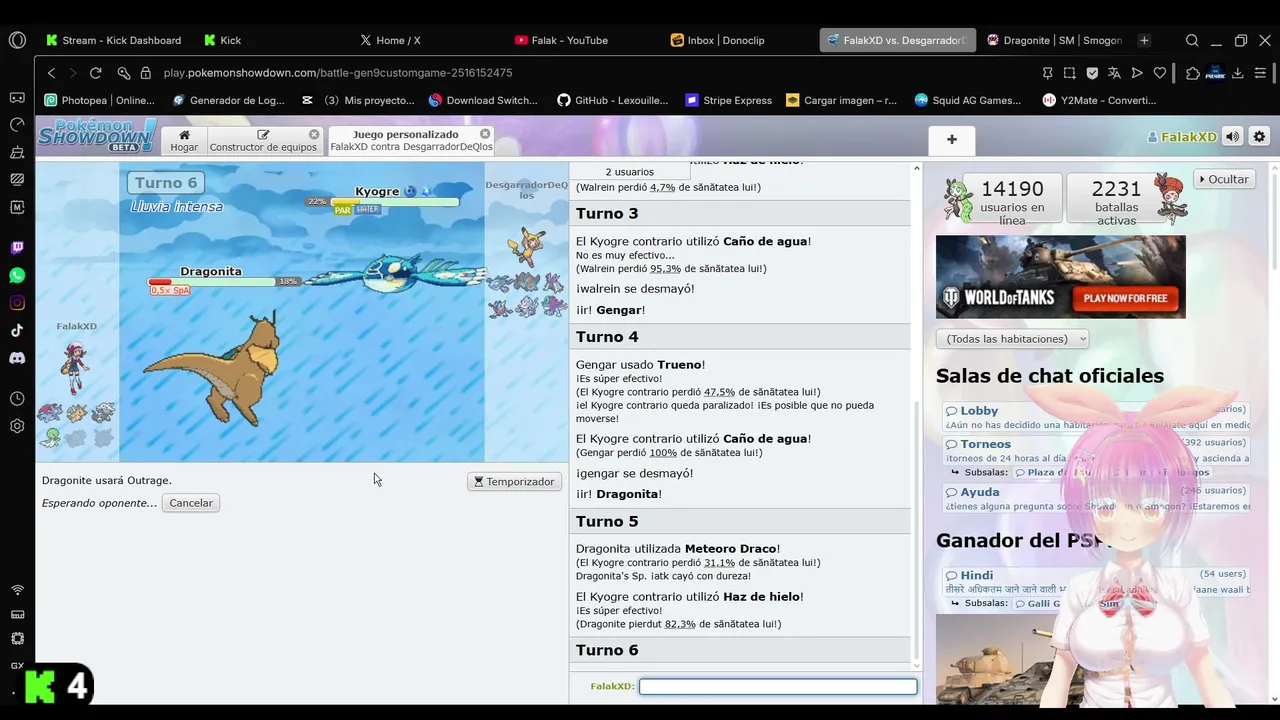Click the Cancelar button
This screenshot has width=1280, height=720.
(x=191, y=503)
